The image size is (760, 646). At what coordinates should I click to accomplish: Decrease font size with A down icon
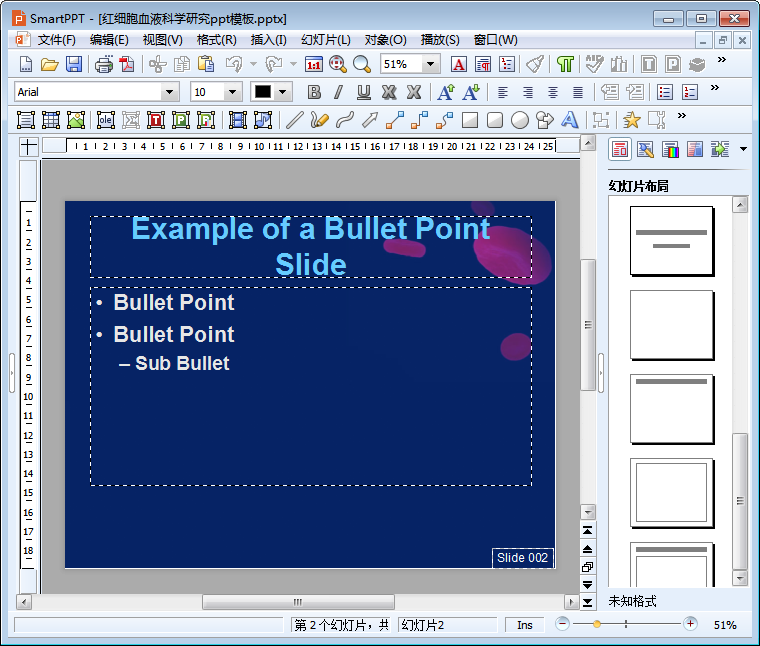point(471,92)
